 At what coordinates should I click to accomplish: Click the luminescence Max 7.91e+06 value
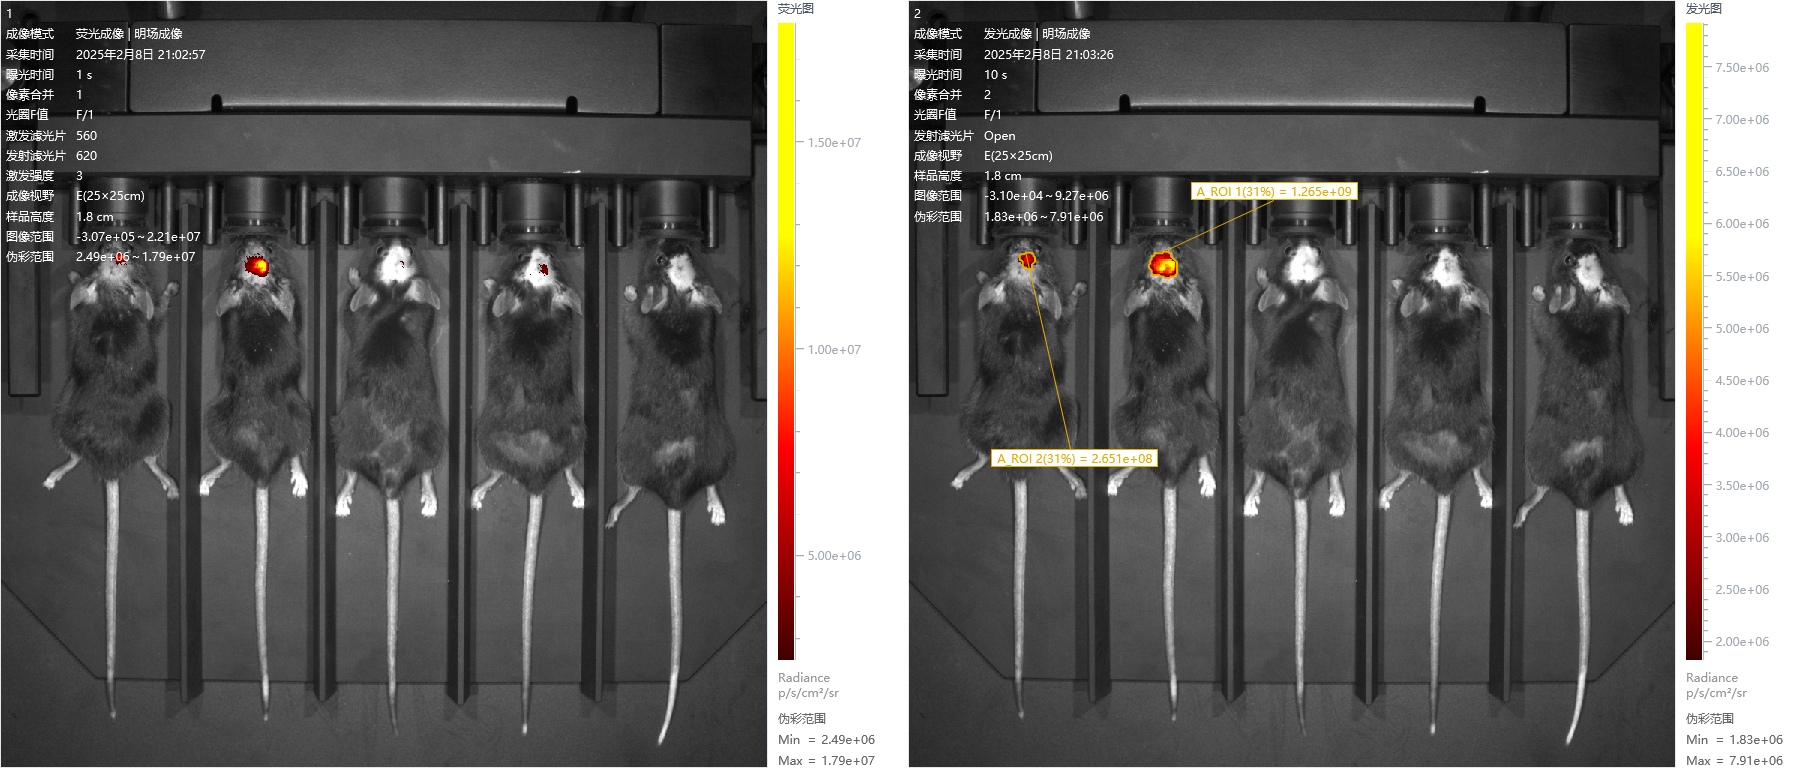[1754, 760]
